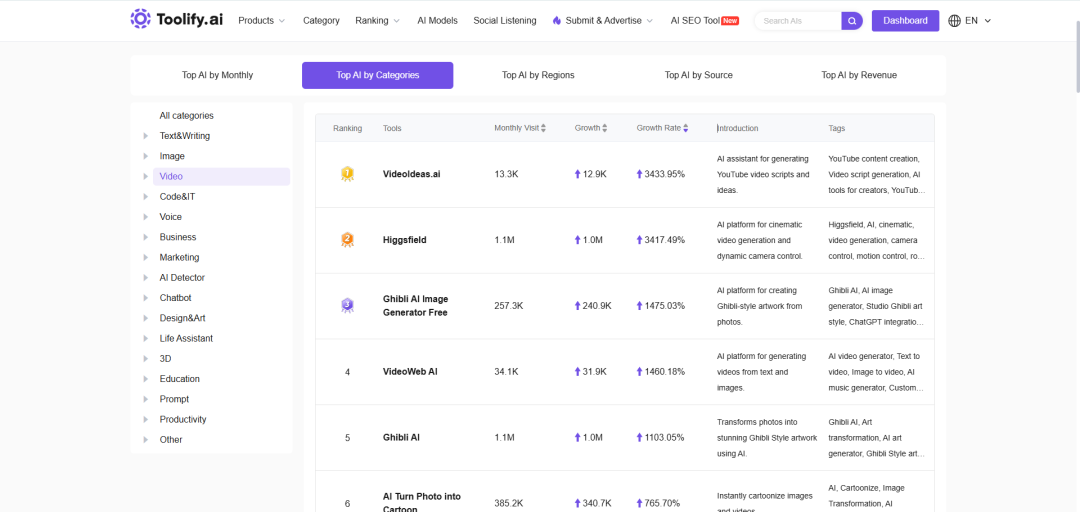Open the Higgsfield tool link
This screenshot has height=512, width=1080.
[x=404, y=240]
